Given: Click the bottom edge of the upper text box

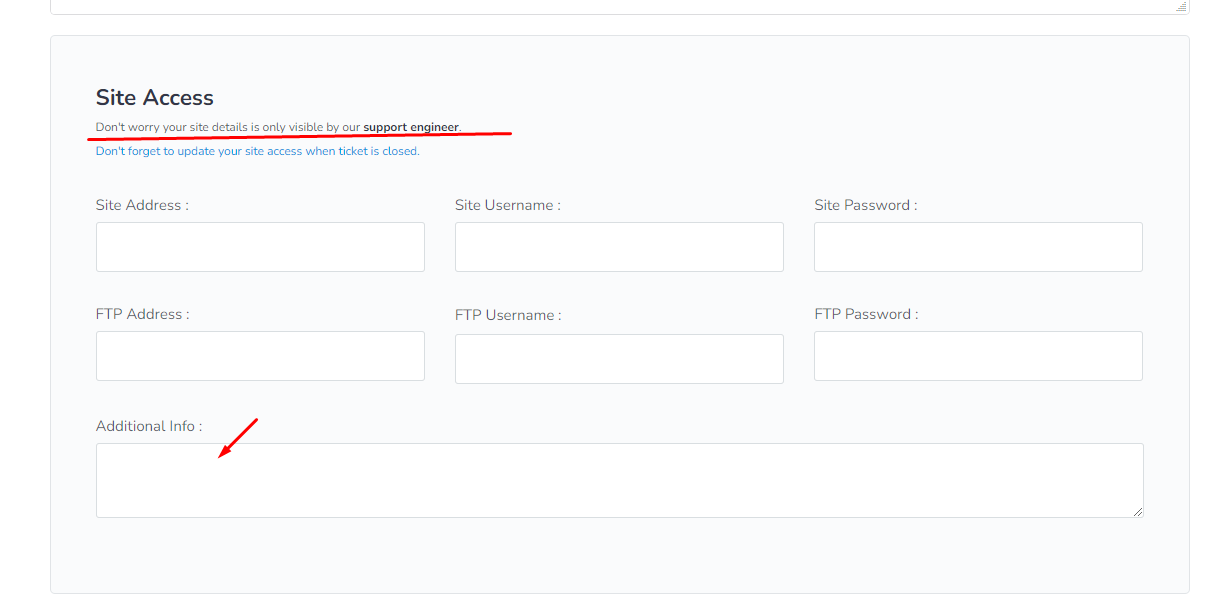Looking at the screenshot, I should [620, 13].
